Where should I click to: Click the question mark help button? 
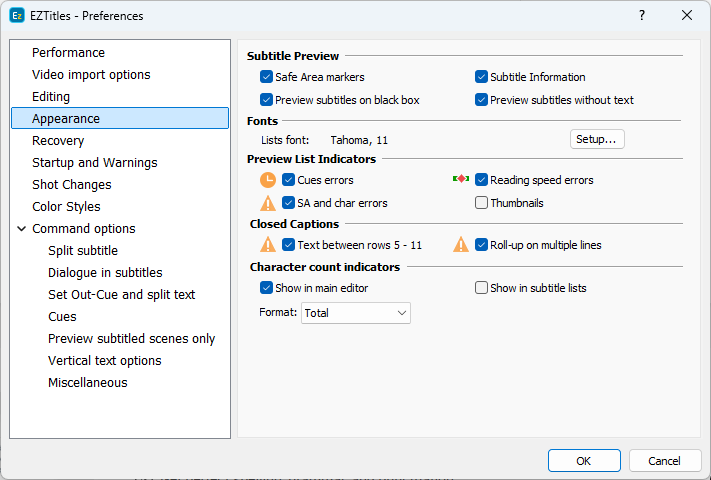pos(642,15)
